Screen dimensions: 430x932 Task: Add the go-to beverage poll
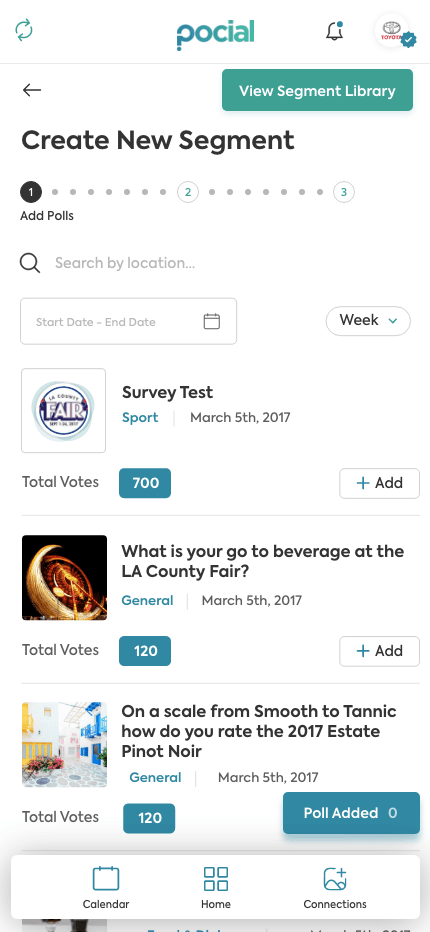coord(379,651)
